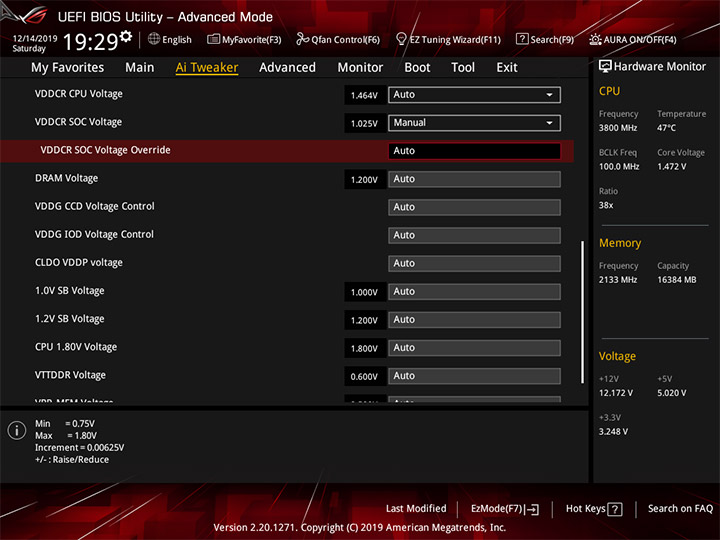The image size is (720, 540).
Task: Click the 1.472 V core voltage value
Action: coord(671,167)
